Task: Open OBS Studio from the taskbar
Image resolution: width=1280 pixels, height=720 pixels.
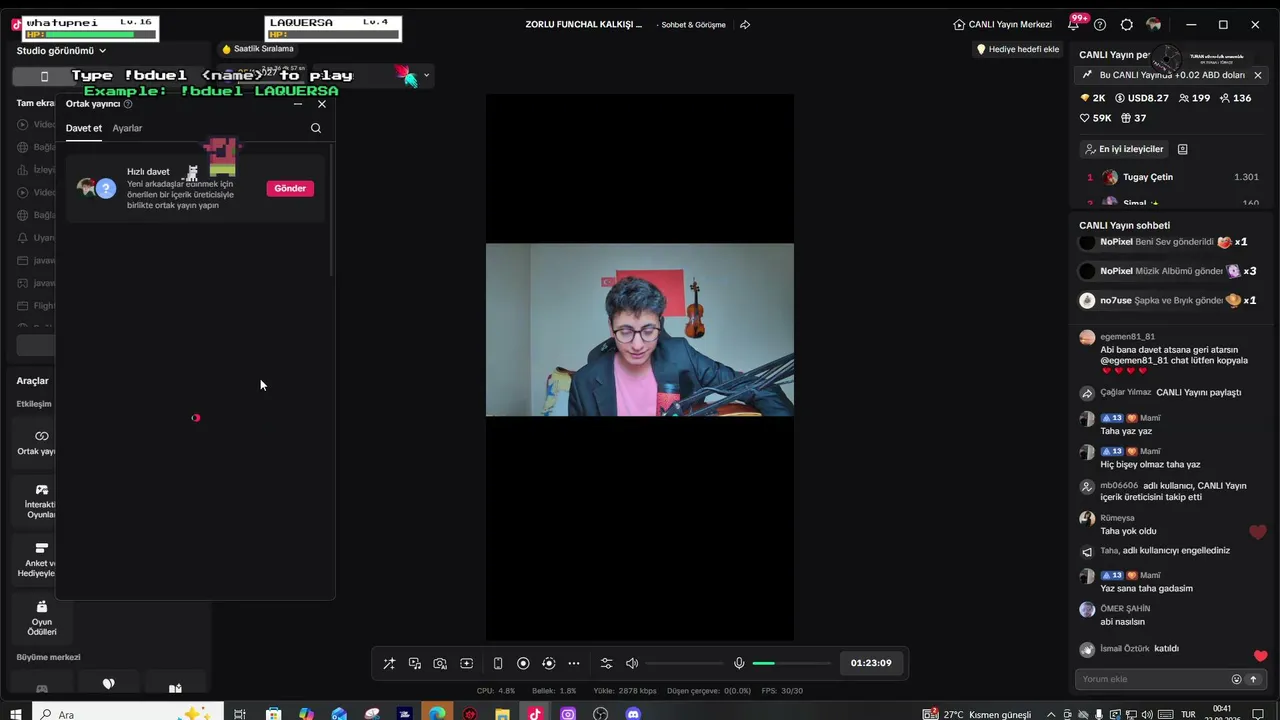Action: pyautogui.click(x=600, y=714)
